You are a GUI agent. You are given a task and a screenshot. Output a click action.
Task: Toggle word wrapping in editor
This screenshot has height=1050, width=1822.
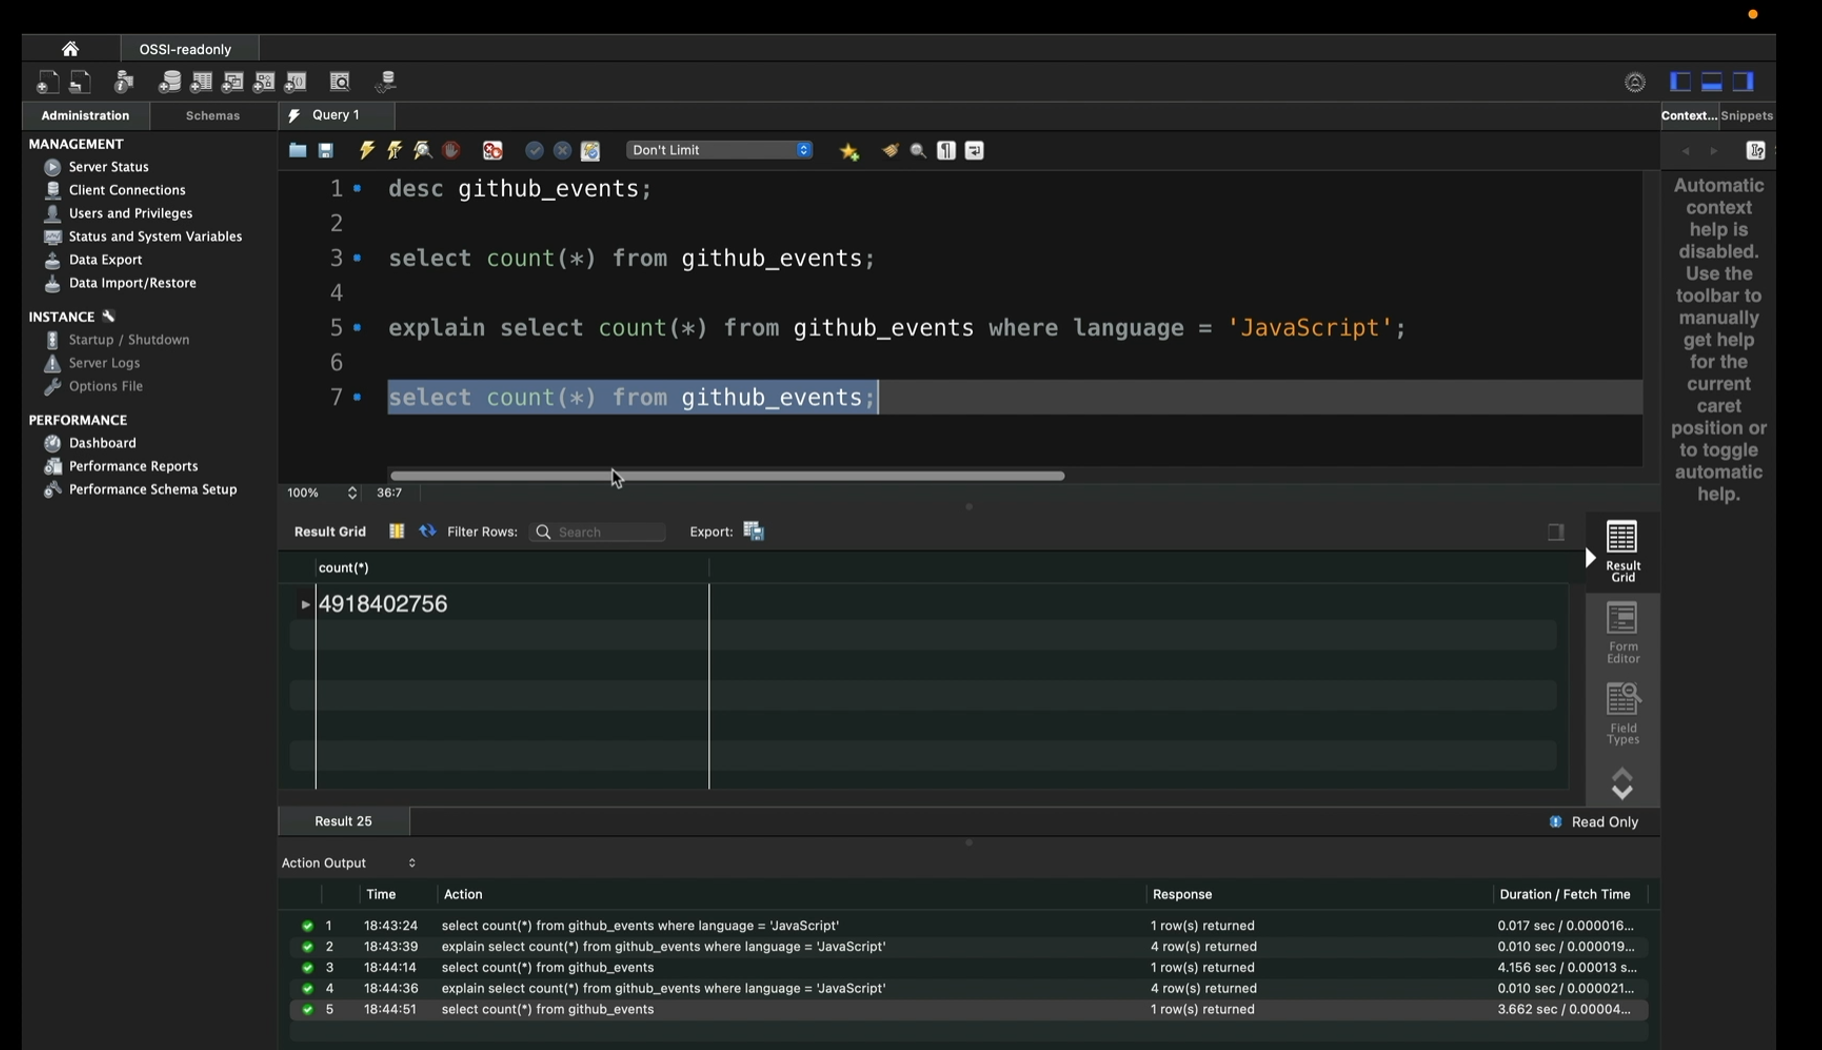(x=974, y=150)
